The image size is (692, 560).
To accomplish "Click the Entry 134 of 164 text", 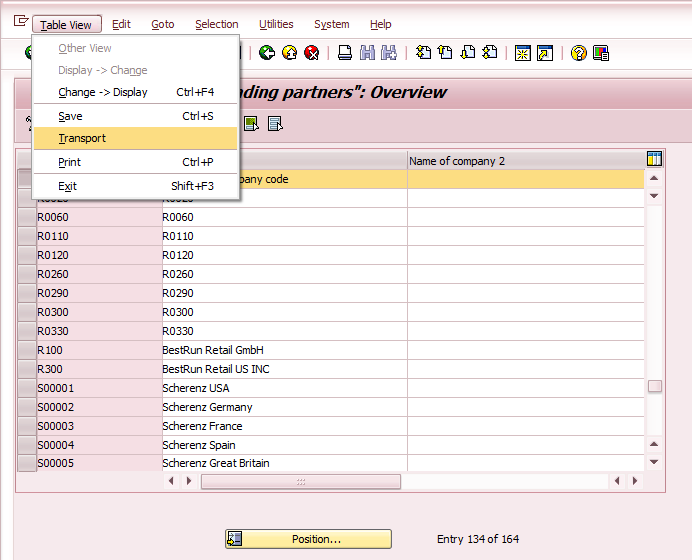I will tap(478, 539).
